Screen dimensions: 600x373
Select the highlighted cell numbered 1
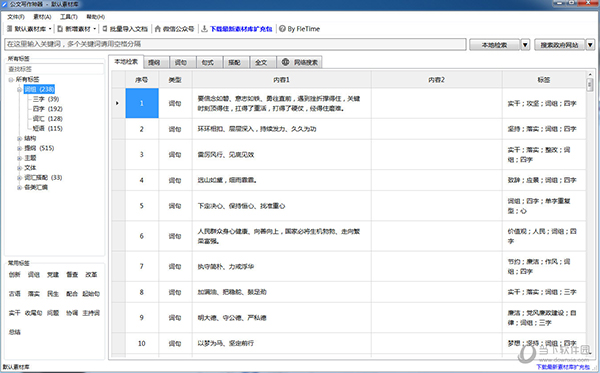click(x=142, y=103)
